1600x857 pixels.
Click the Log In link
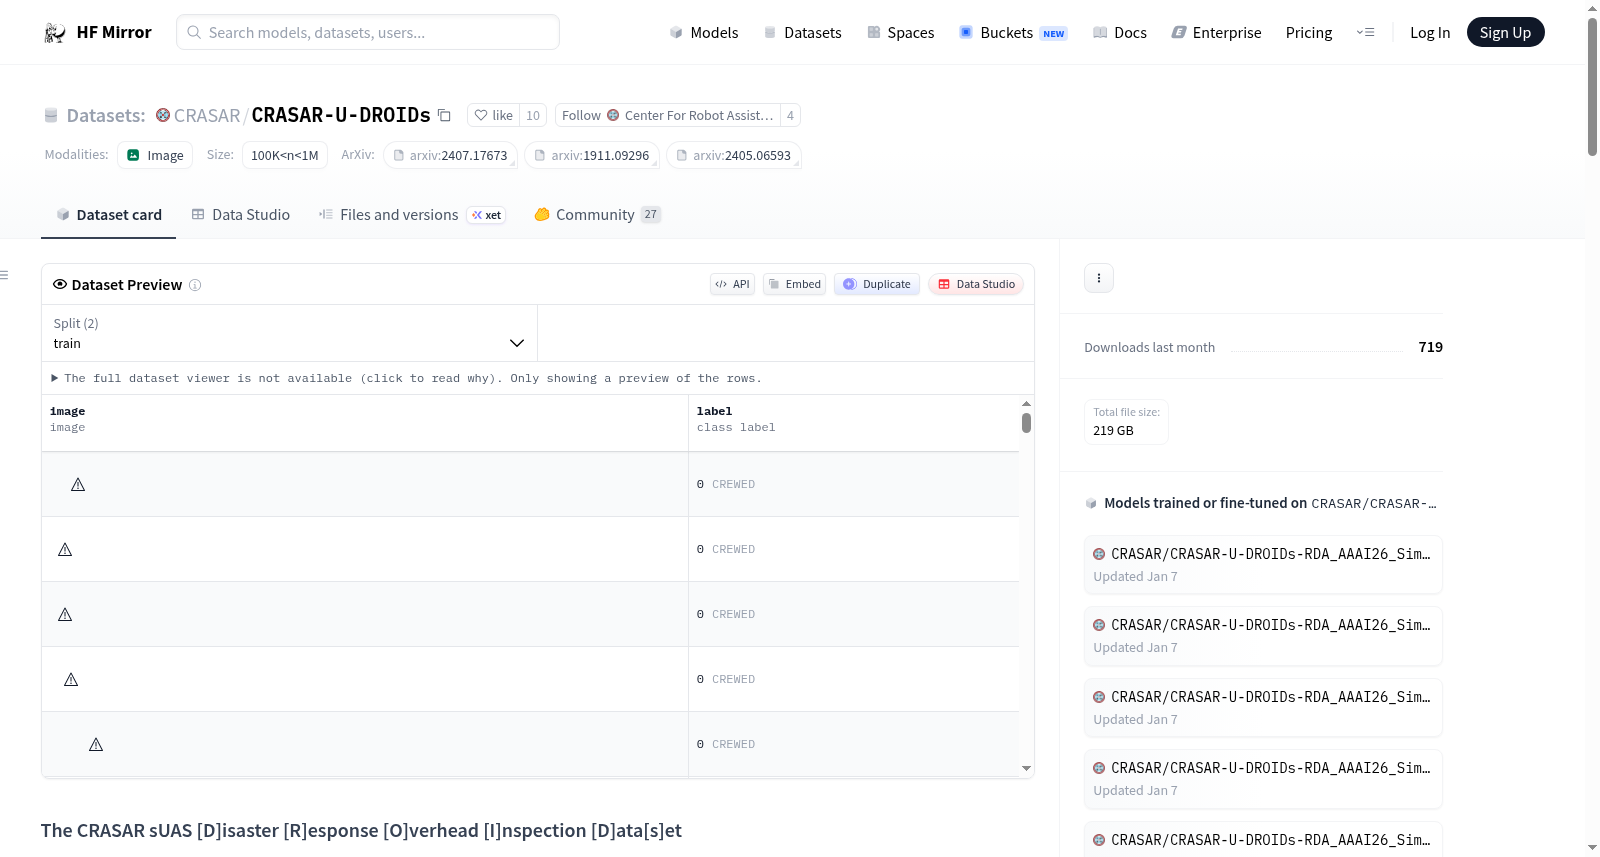click(x=1430, y=33)
